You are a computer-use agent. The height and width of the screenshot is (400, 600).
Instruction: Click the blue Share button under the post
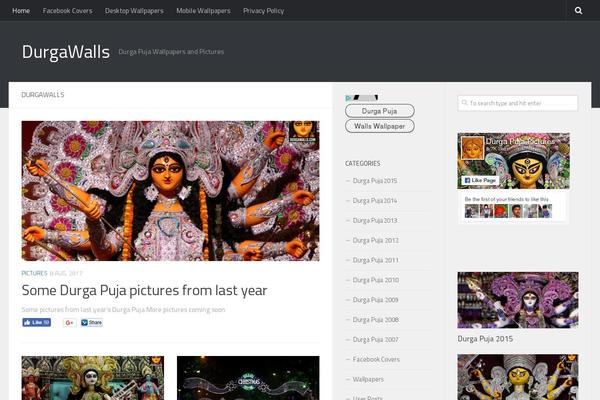point(91,323)
